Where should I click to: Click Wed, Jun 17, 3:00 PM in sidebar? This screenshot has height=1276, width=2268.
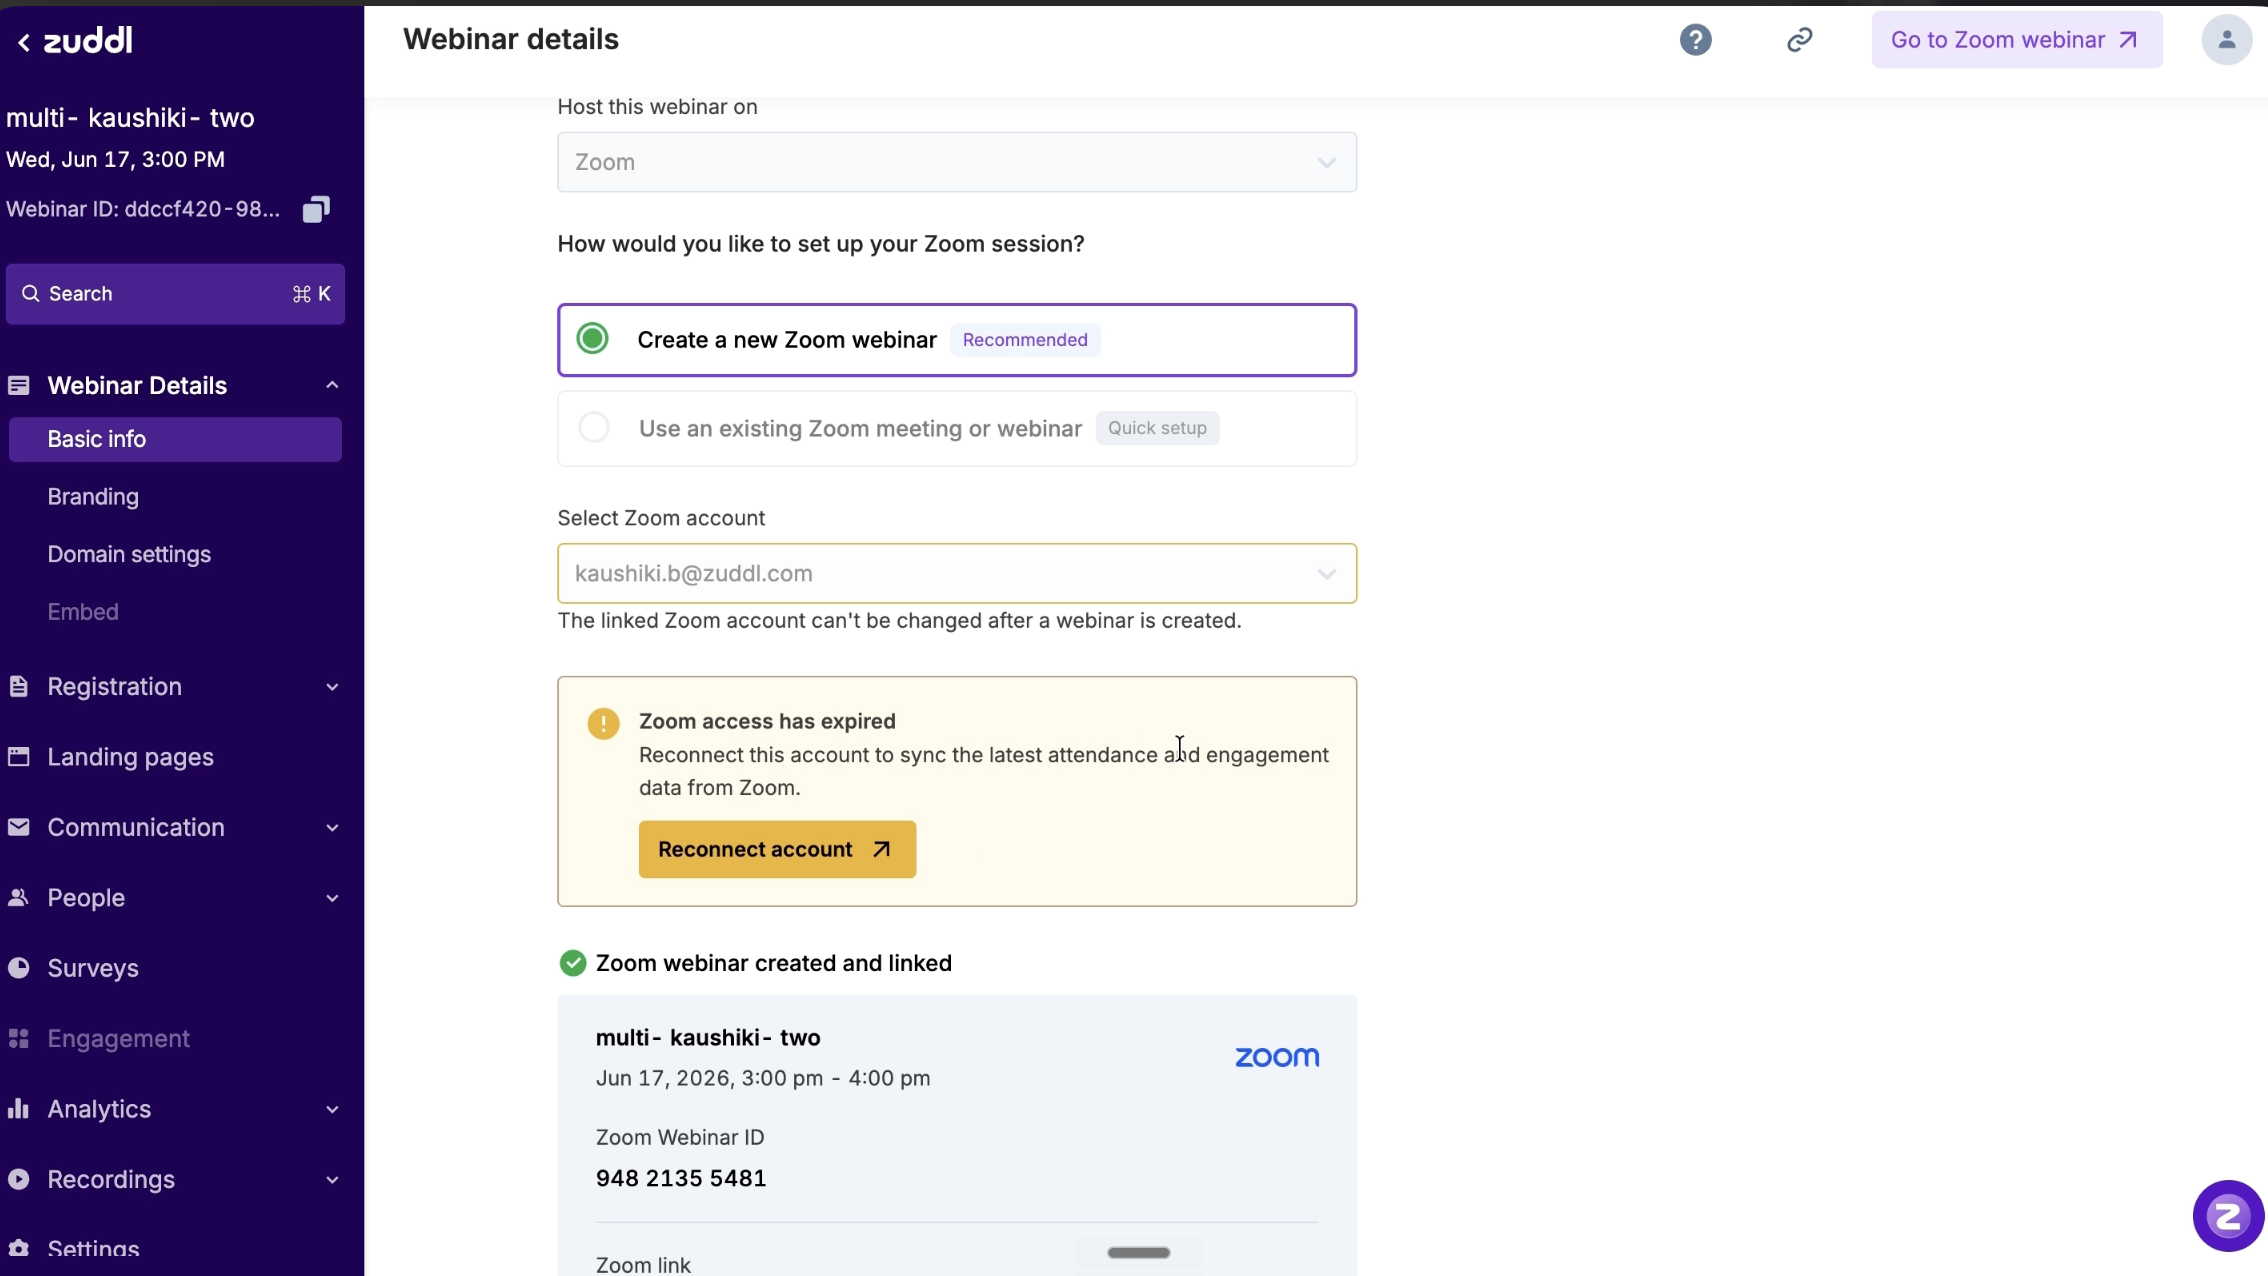(115, 160)
